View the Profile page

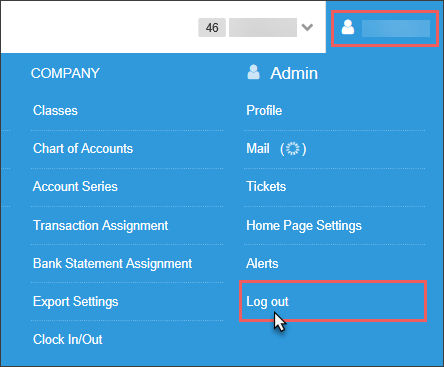click(x=264, y=111)
